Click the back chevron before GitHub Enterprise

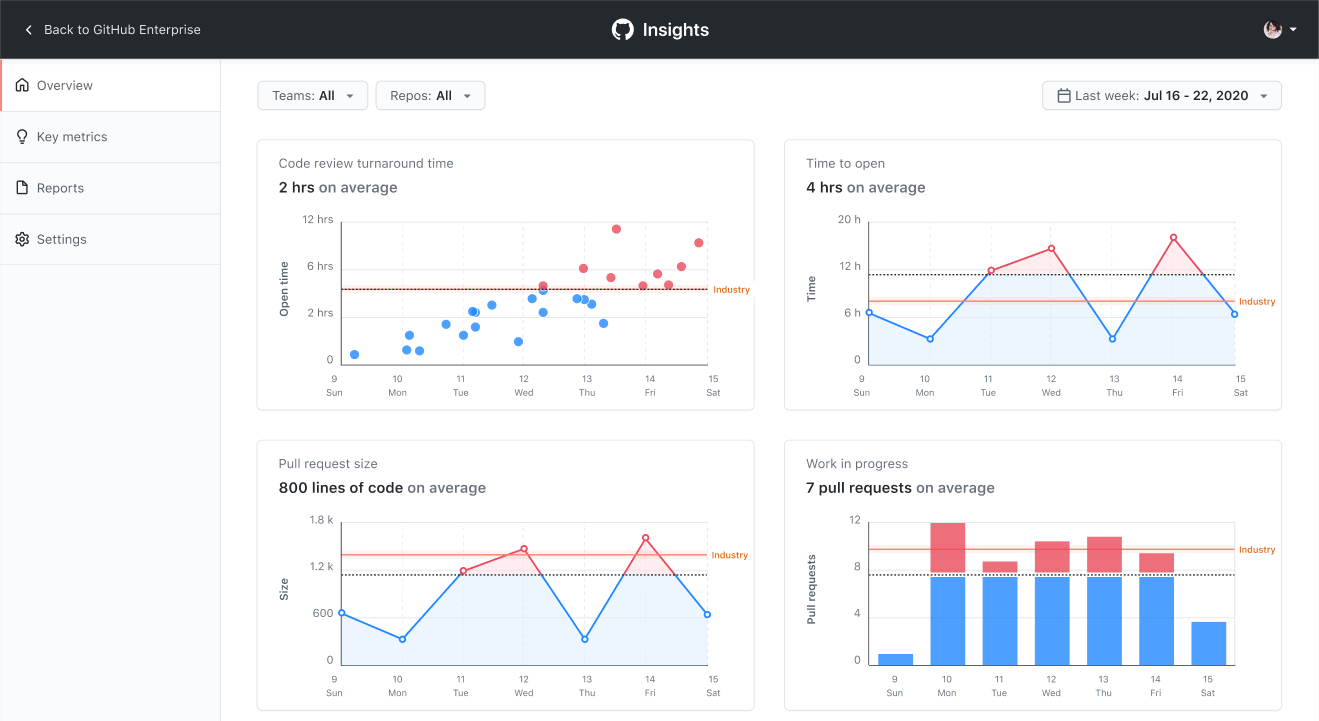(26, 29)
